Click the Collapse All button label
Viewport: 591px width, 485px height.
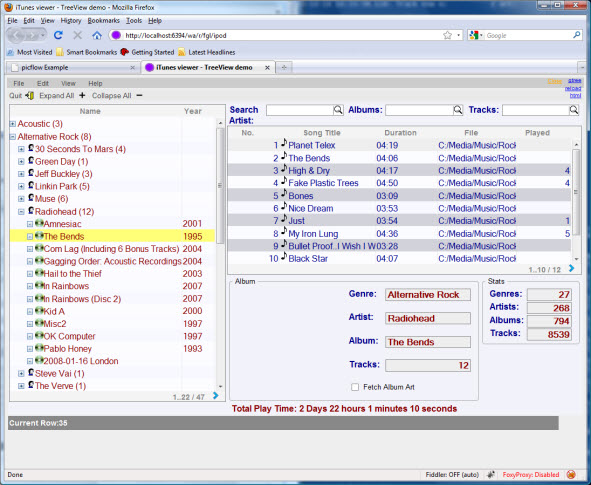point(112,96)
